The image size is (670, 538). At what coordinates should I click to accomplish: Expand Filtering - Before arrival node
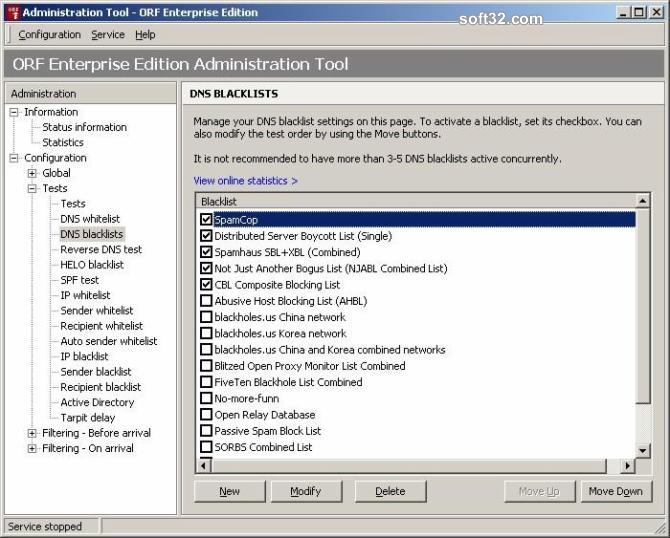32,433
